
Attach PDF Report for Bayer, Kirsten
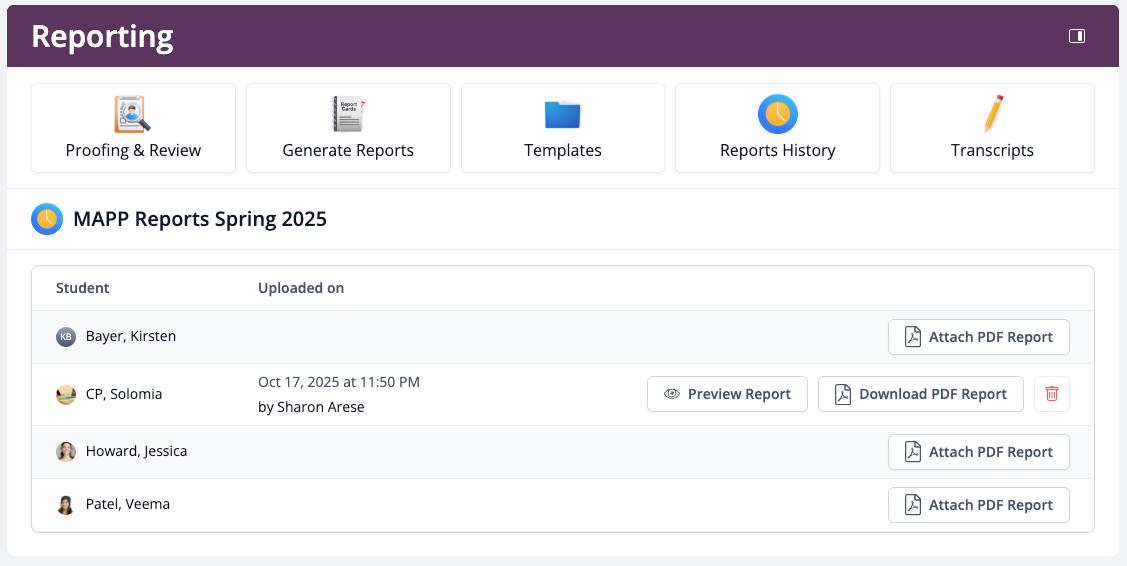pyautogui.click(x=978, y=337)
